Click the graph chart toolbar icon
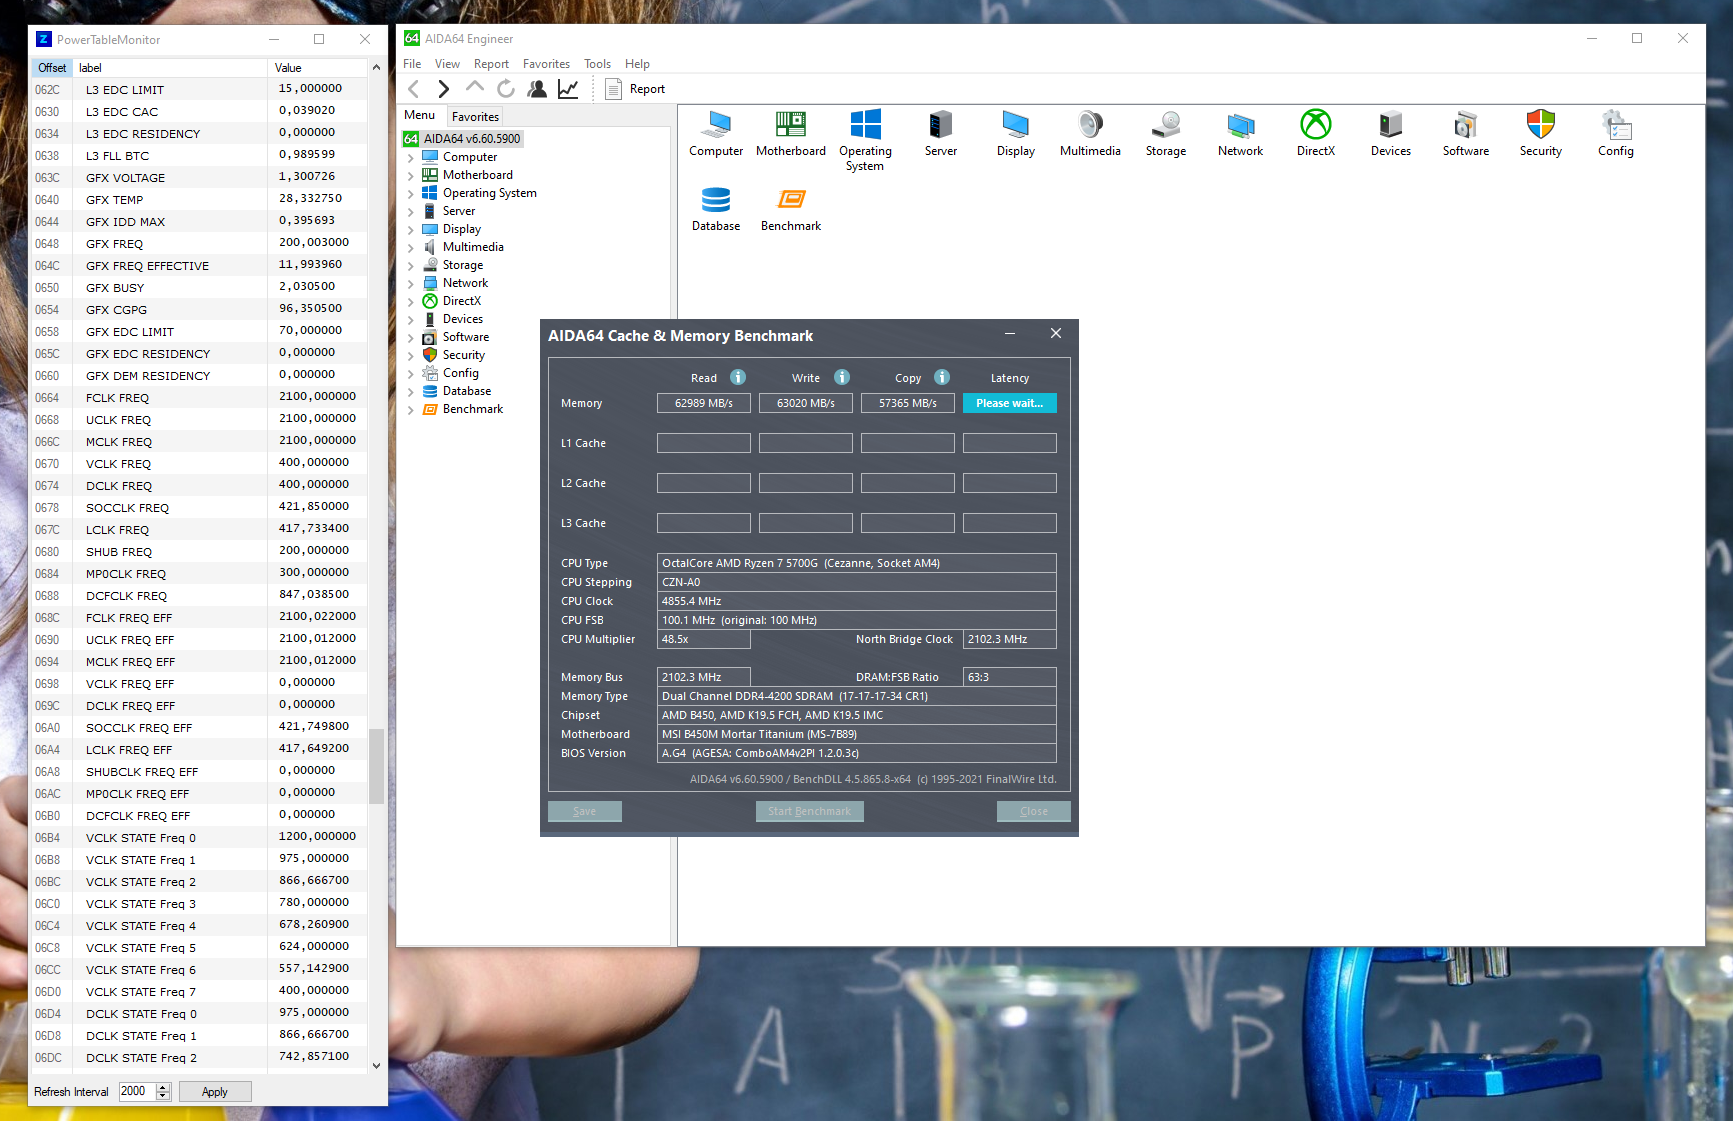 [x=568, y=89]
